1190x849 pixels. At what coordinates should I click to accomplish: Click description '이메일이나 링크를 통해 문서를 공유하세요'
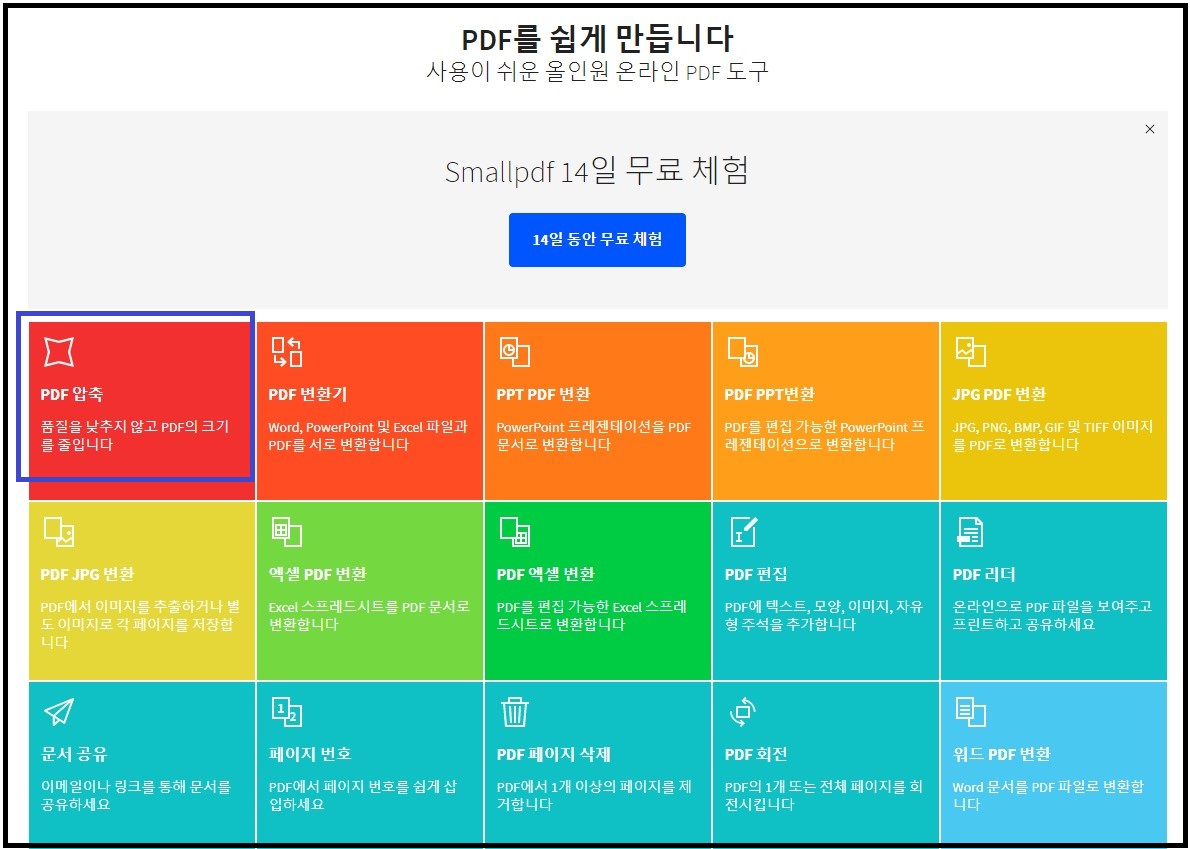(135, 795)
